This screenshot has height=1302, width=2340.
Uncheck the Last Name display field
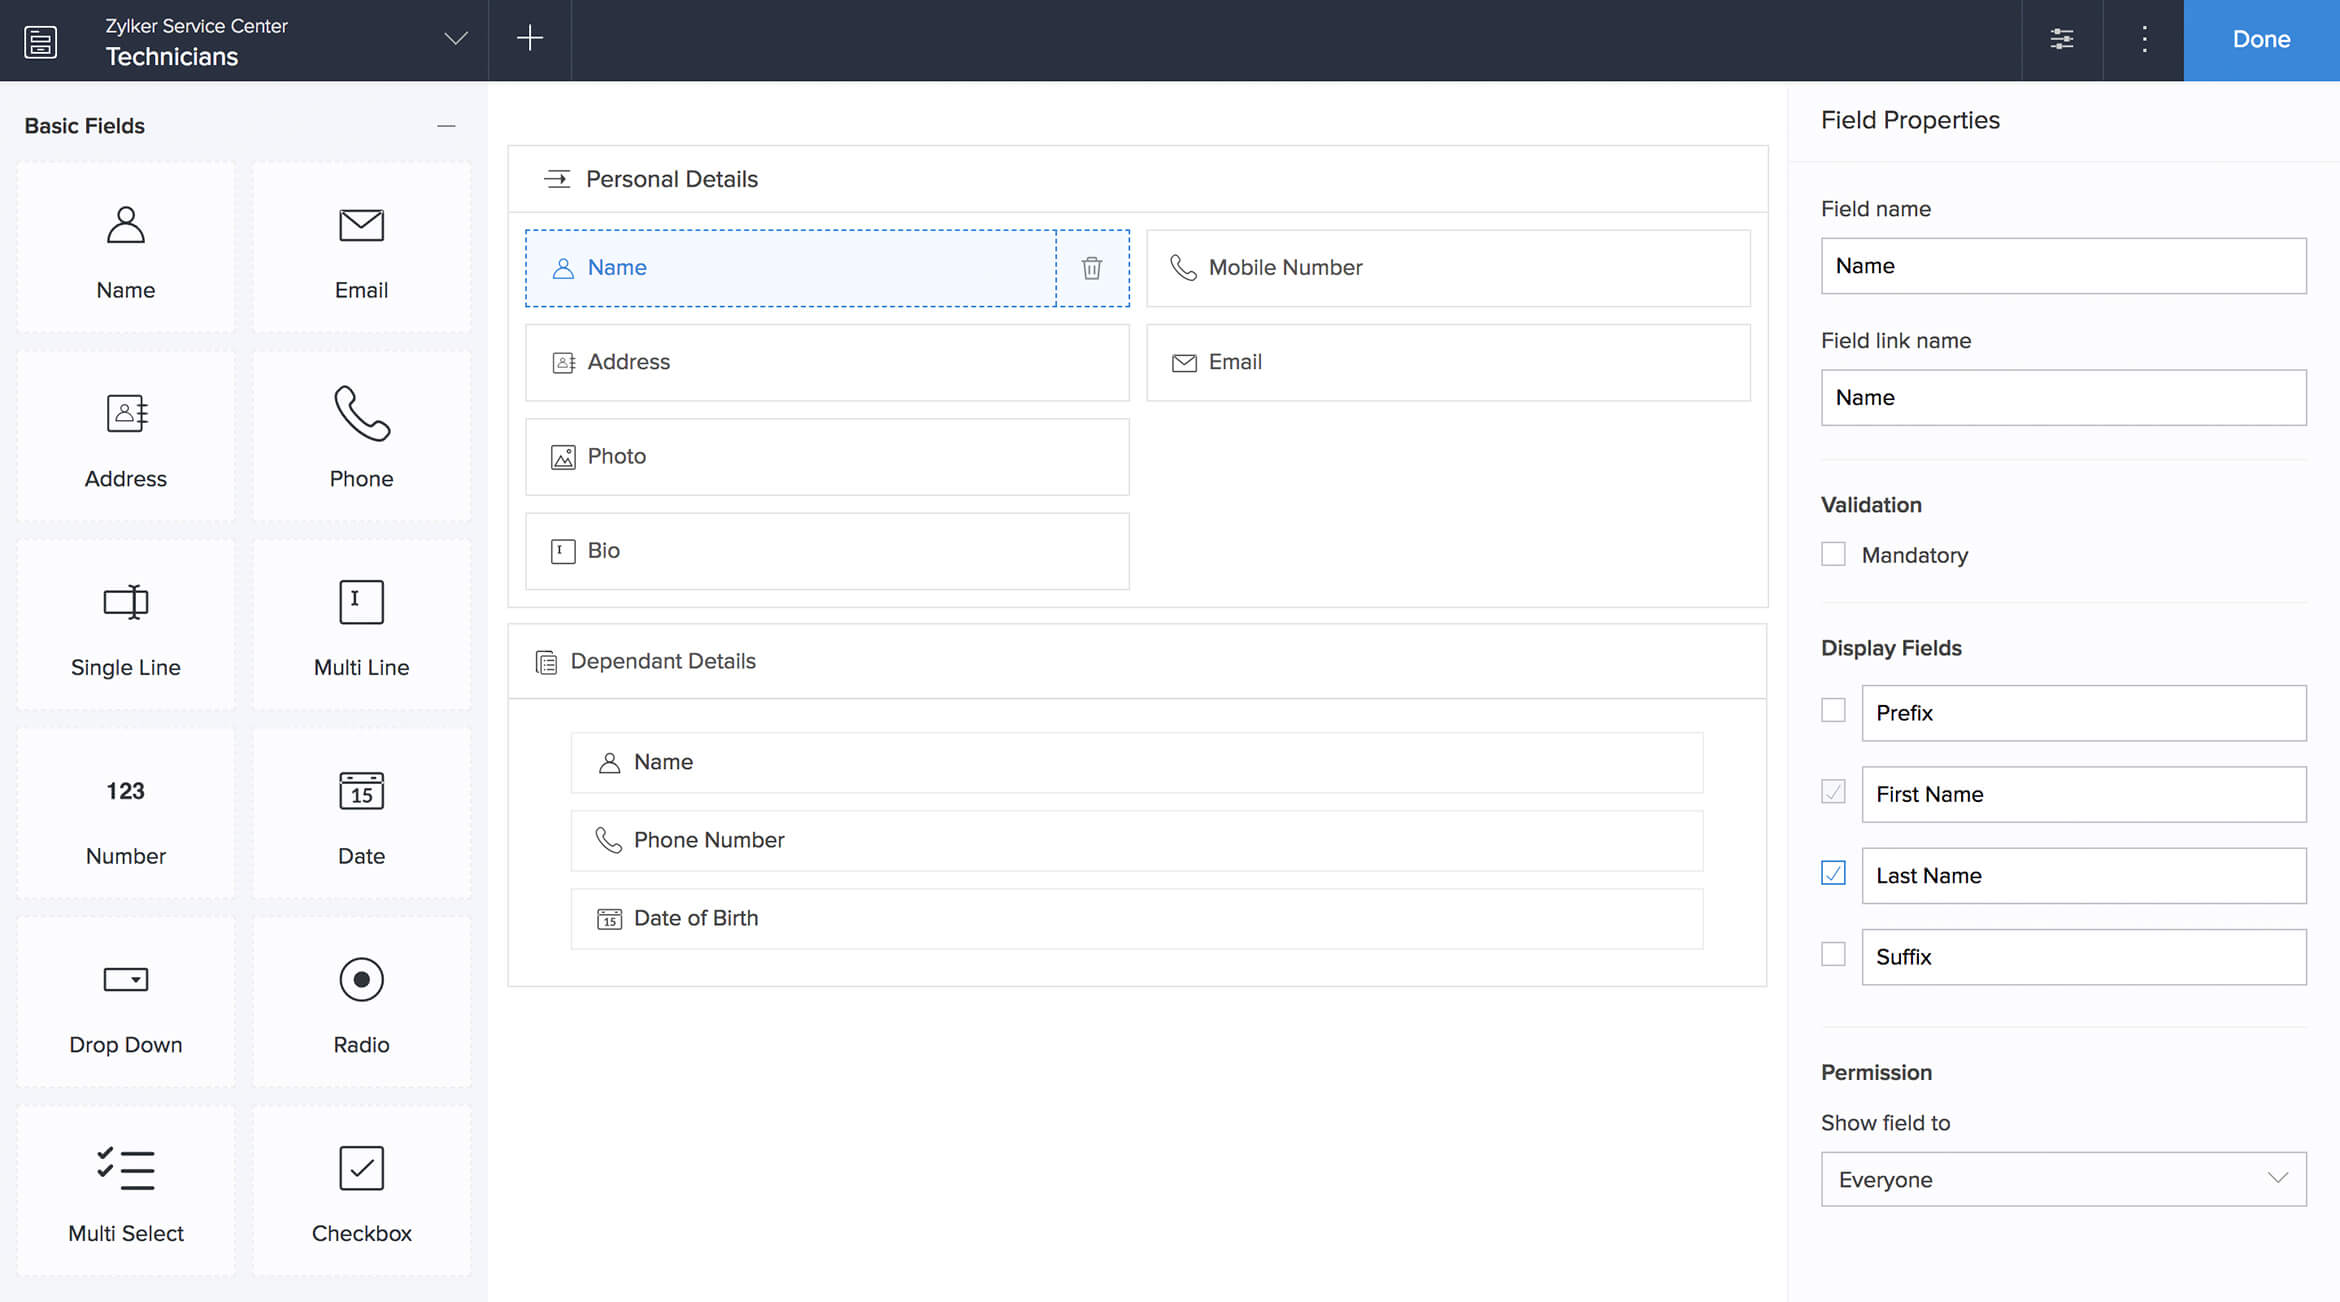pos(1833,873)
